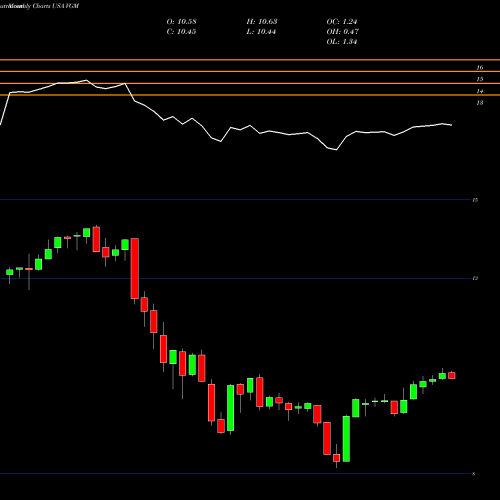Viewport: 500px width, 500px height.
Task: Select the open value O: 10.58
Action: 181,22
